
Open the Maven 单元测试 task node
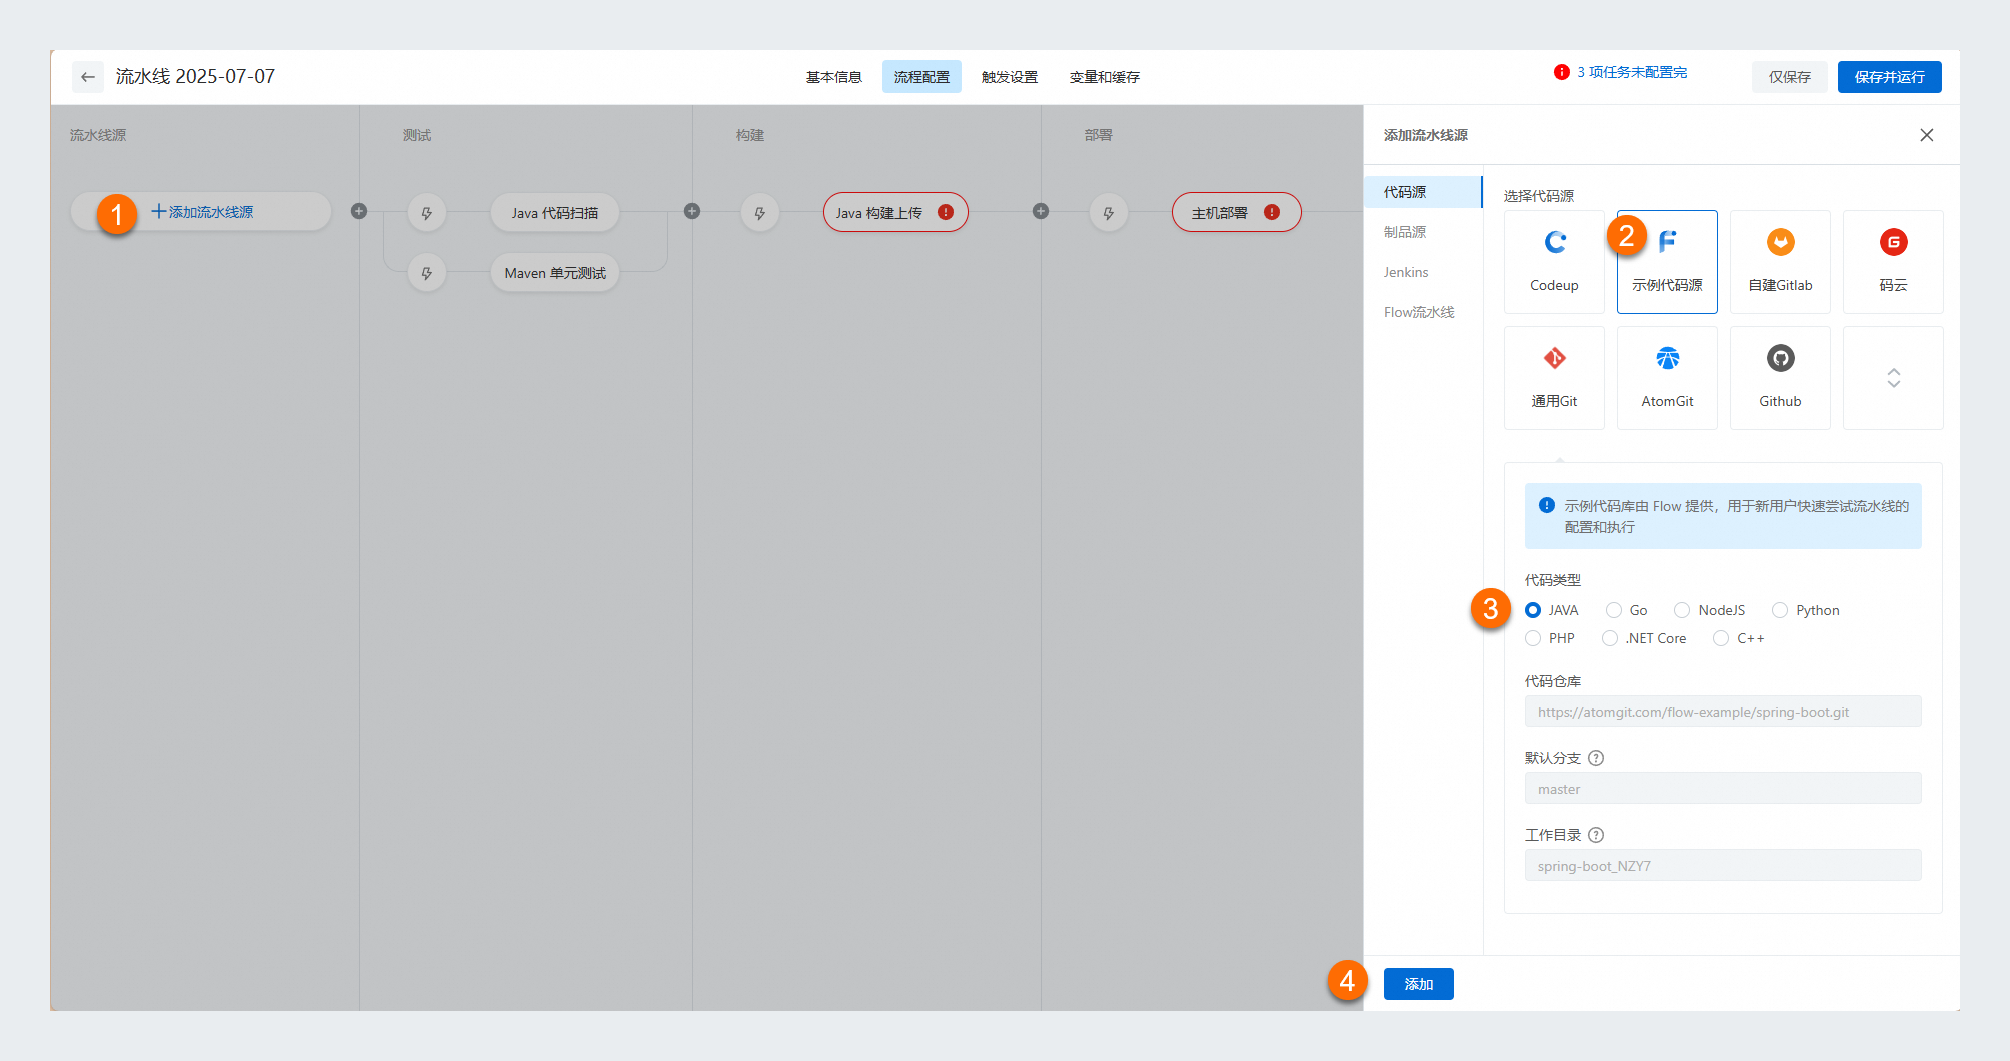[x=555, y=273]
